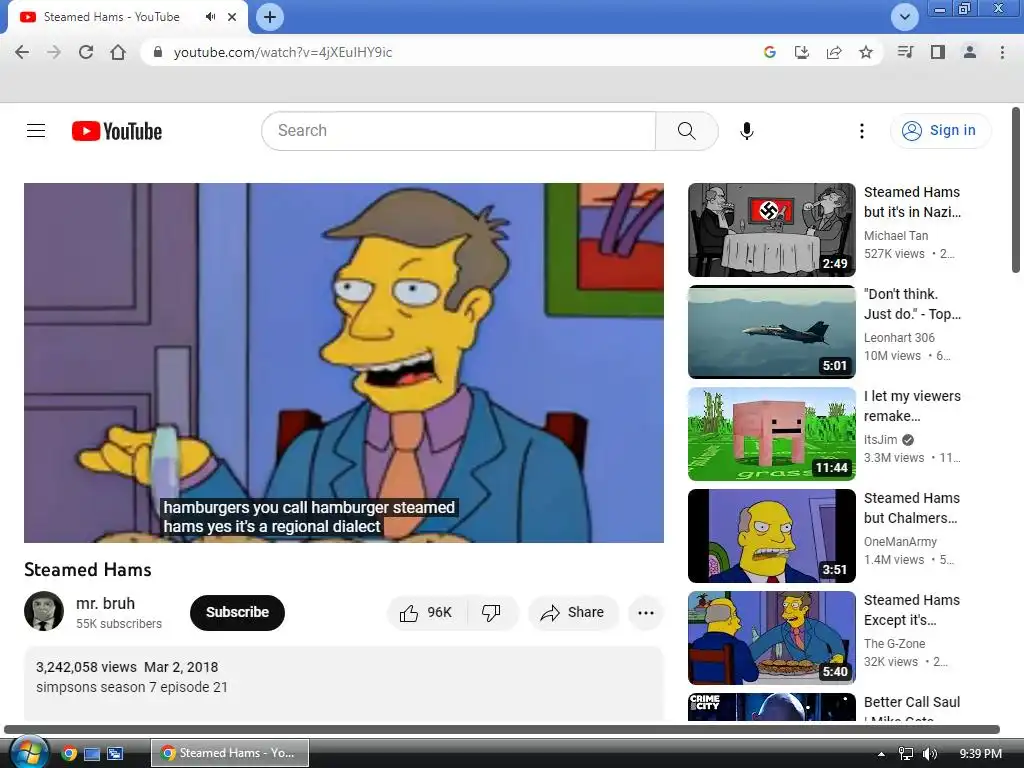
Task: Click the OneManArmy channel name
Action: point(900,541)
